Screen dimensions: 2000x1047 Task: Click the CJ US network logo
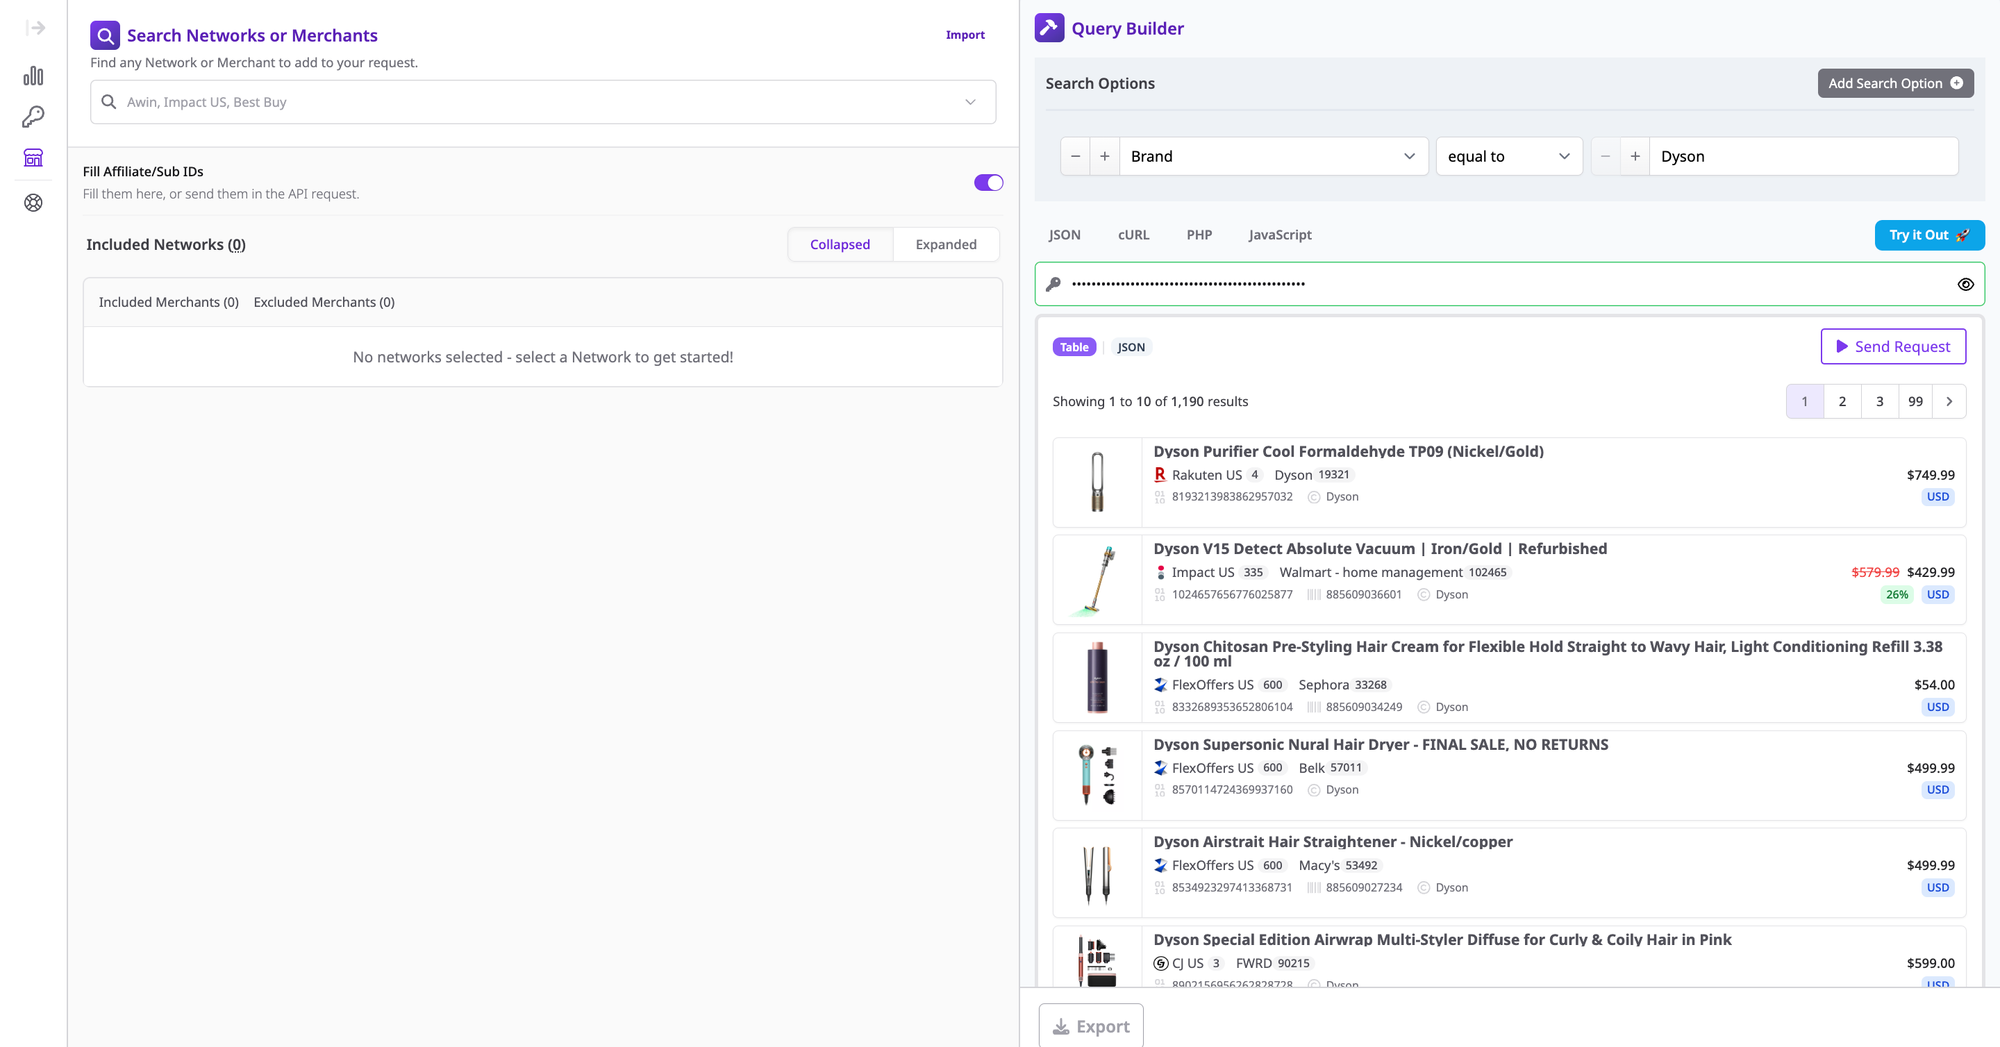1160,963
